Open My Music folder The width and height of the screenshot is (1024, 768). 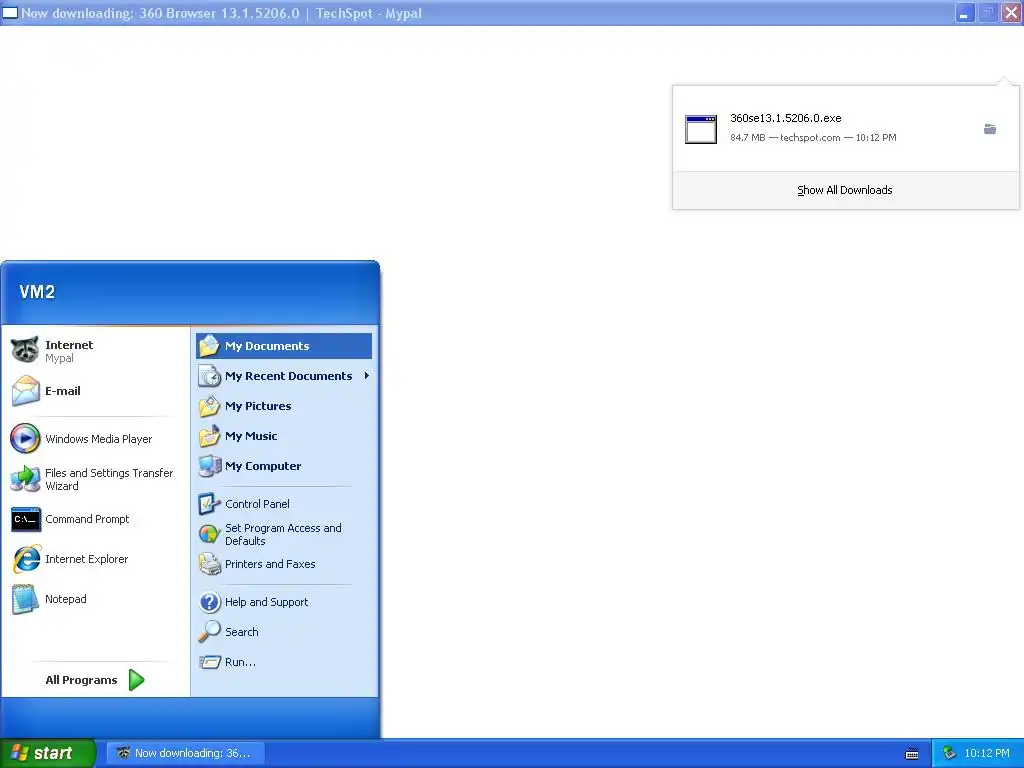(284, 436)
